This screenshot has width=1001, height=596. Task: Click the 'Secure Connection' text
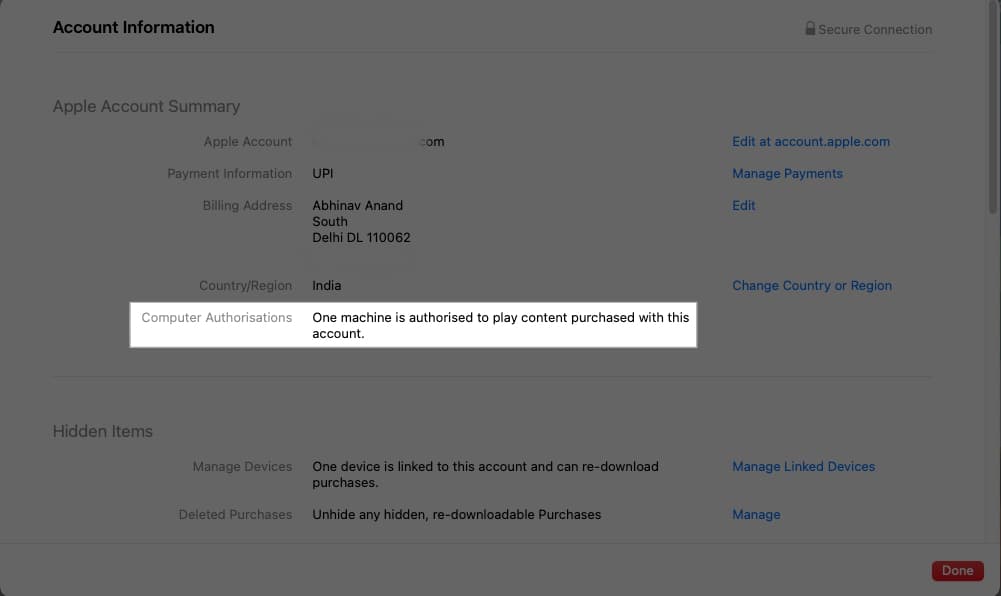pos(875,29)
